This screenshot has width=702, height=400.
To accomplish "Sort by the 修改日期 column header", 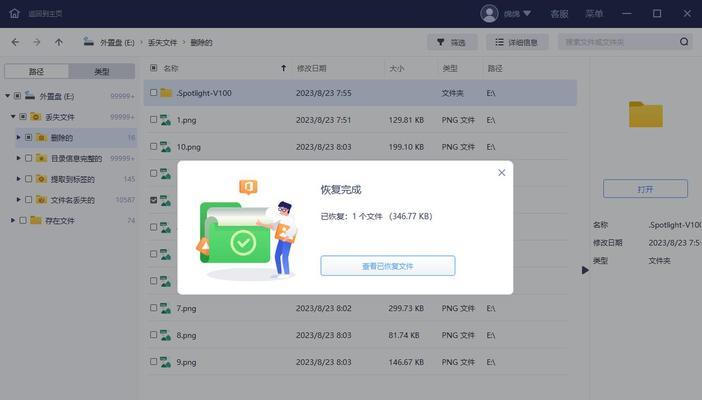I will pos(312,68).
